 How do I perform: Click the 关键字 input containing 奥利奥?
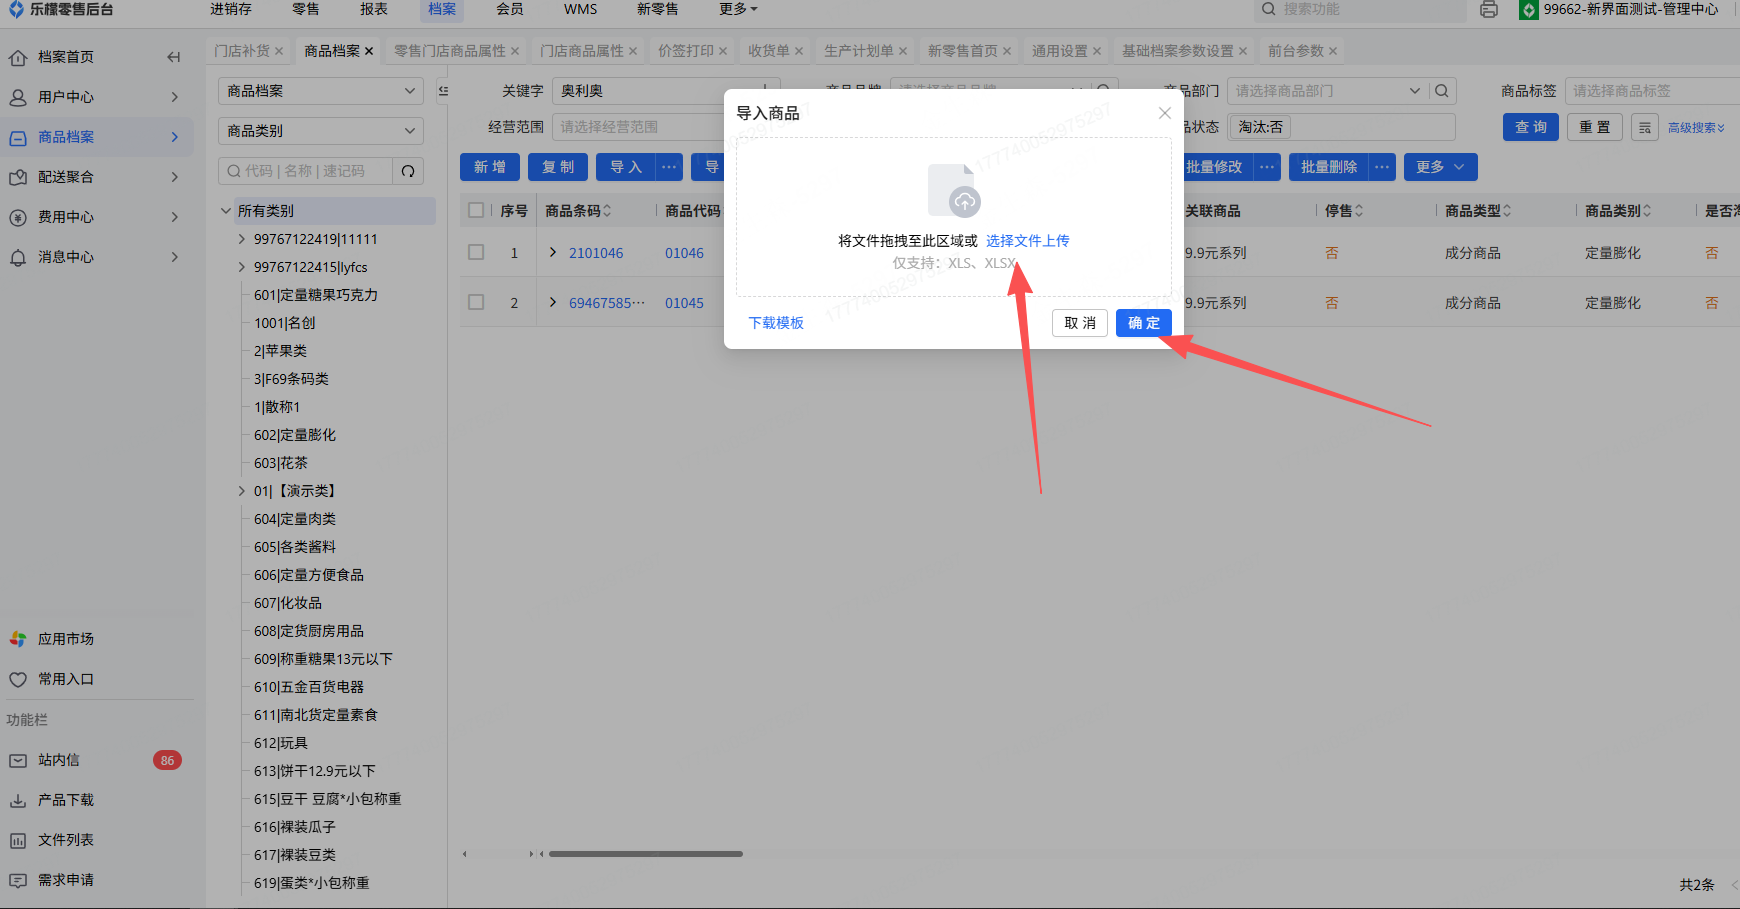[666, 91]
